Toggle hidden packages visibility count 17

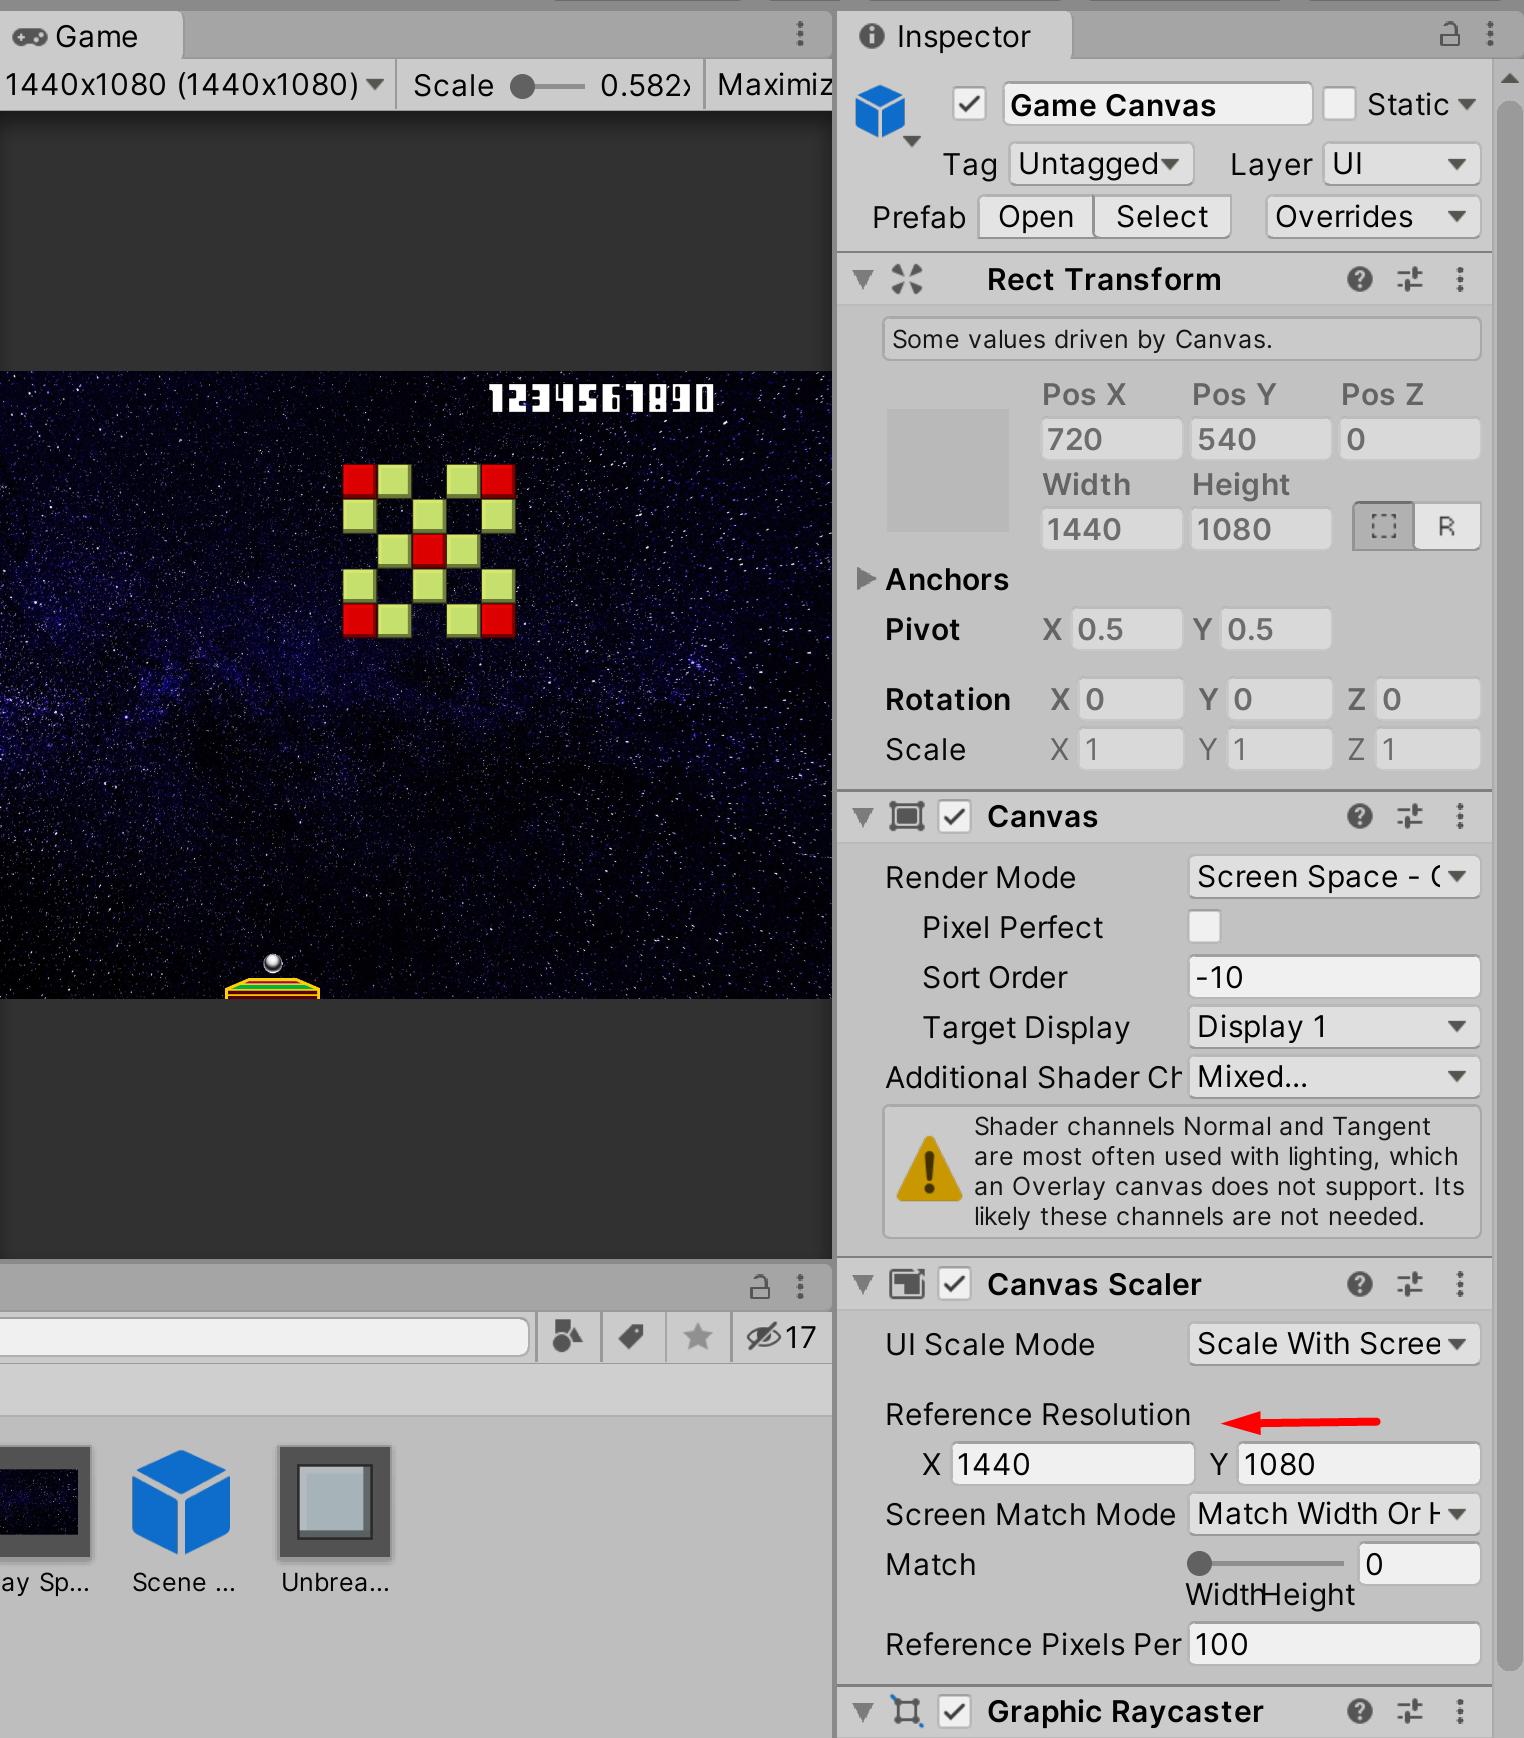(x=781, y=1337)
